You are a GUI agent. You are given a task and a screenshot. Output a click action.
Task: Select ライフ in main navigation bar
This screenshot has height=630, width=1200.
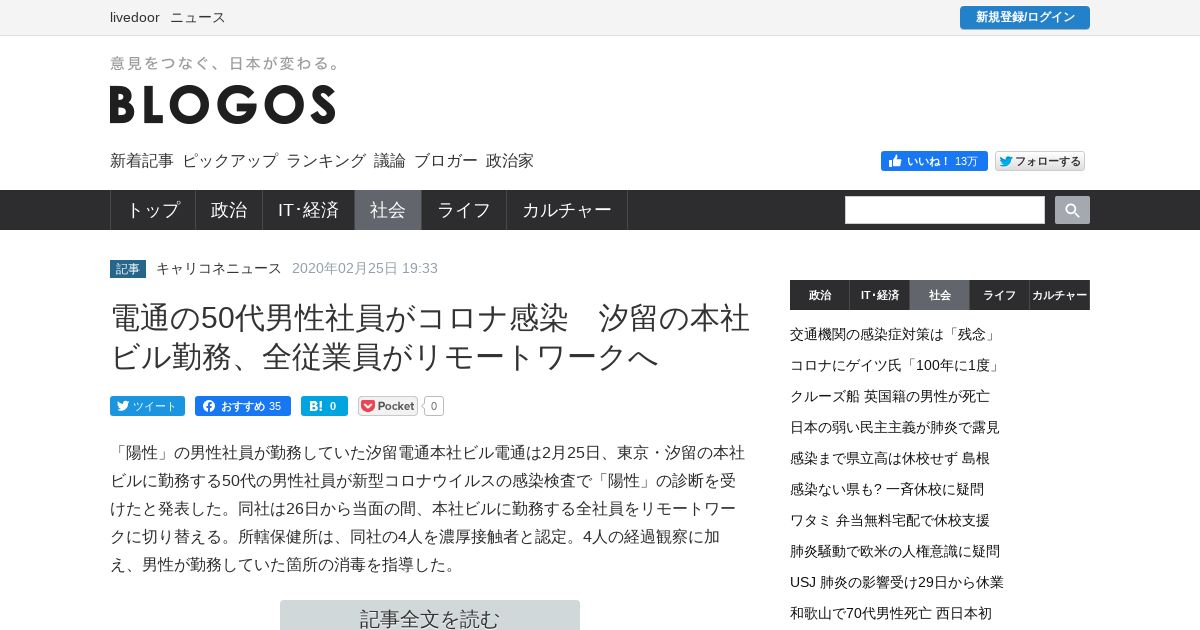click(x=464, y=210)
